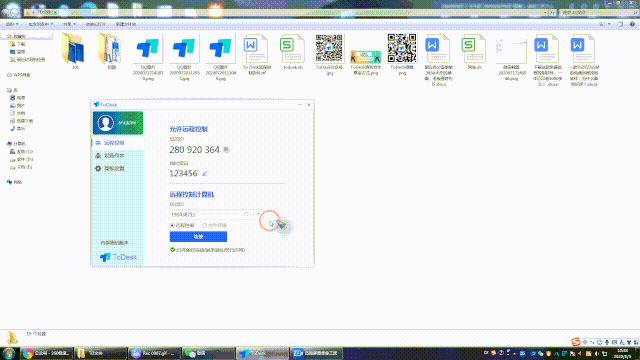The image size is (640, 360).
Task: Switch to the ToDesk taskbar button
Action: [262, 353]
